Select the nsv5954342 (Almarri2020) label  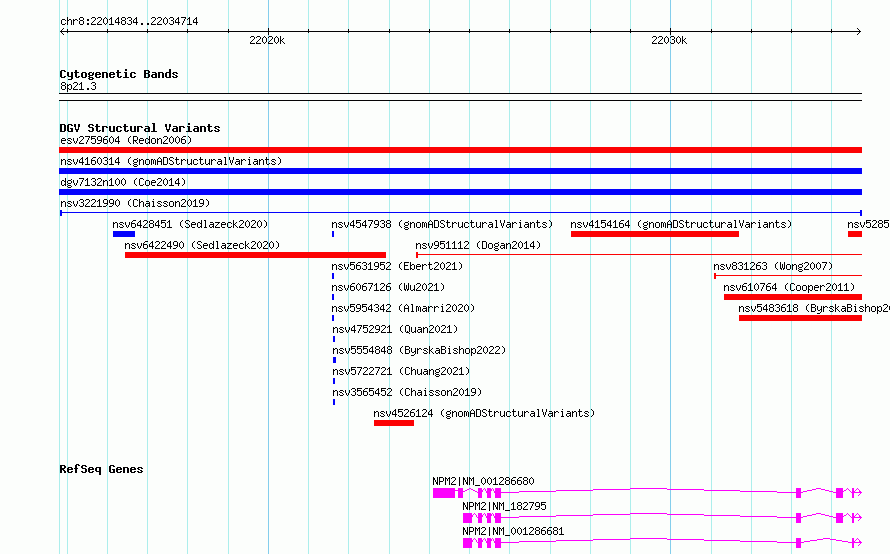click(403, 308)
